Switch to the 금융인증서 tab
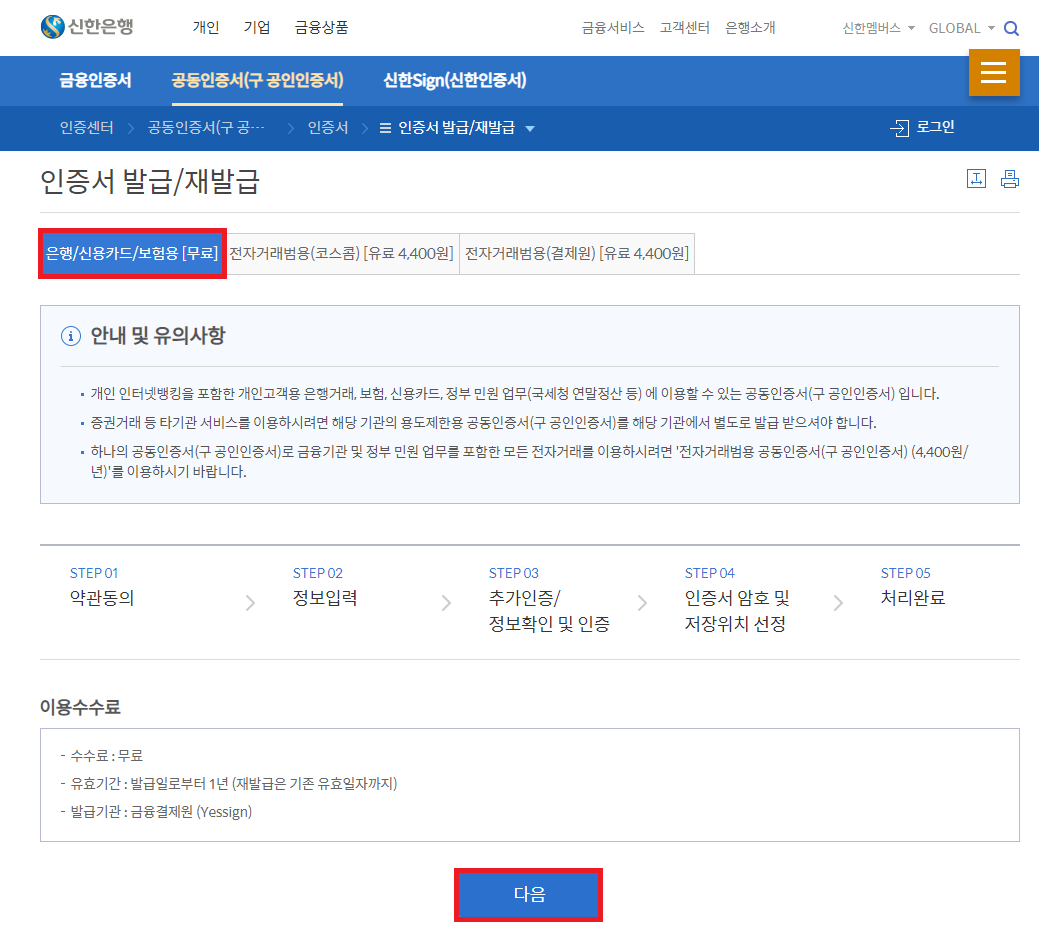Image resolution: width=1039 pixels, height=932 pixels. pyautogui.click(x=93, y=80)
